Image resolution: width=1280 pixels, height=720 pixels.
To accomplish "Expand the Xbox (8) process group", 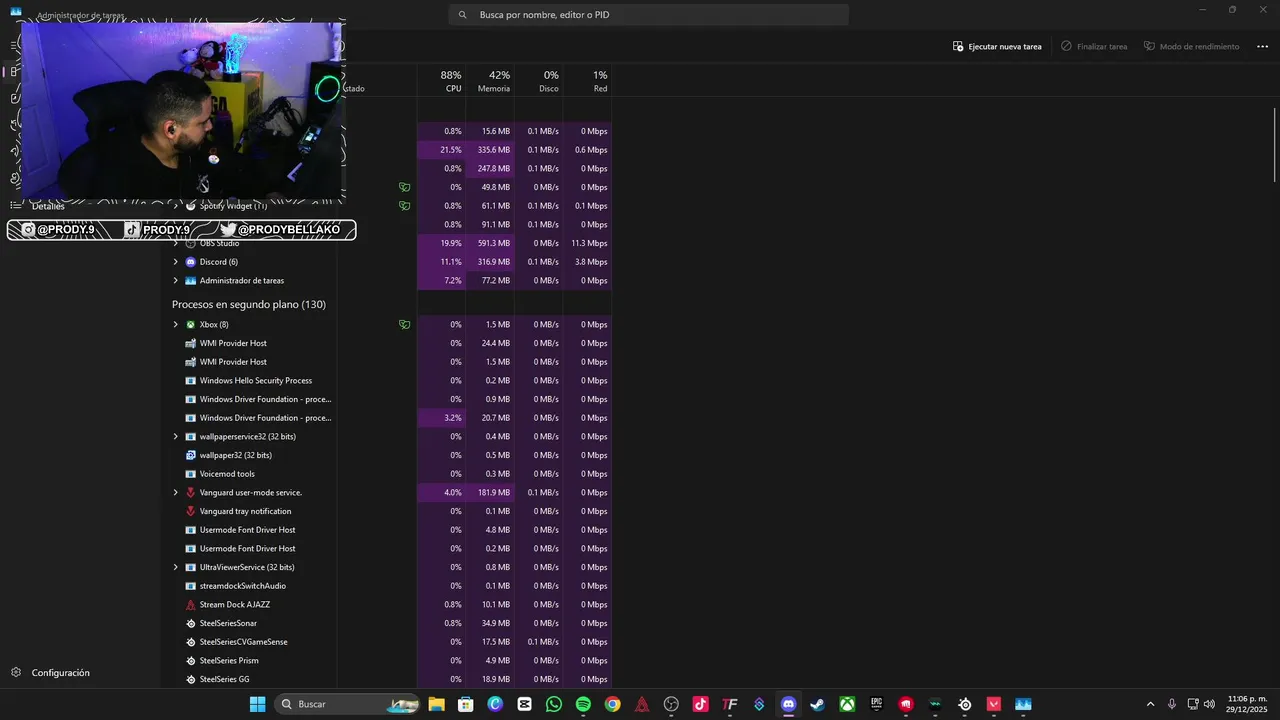I will pyautogui.click(x=176, y=325).
